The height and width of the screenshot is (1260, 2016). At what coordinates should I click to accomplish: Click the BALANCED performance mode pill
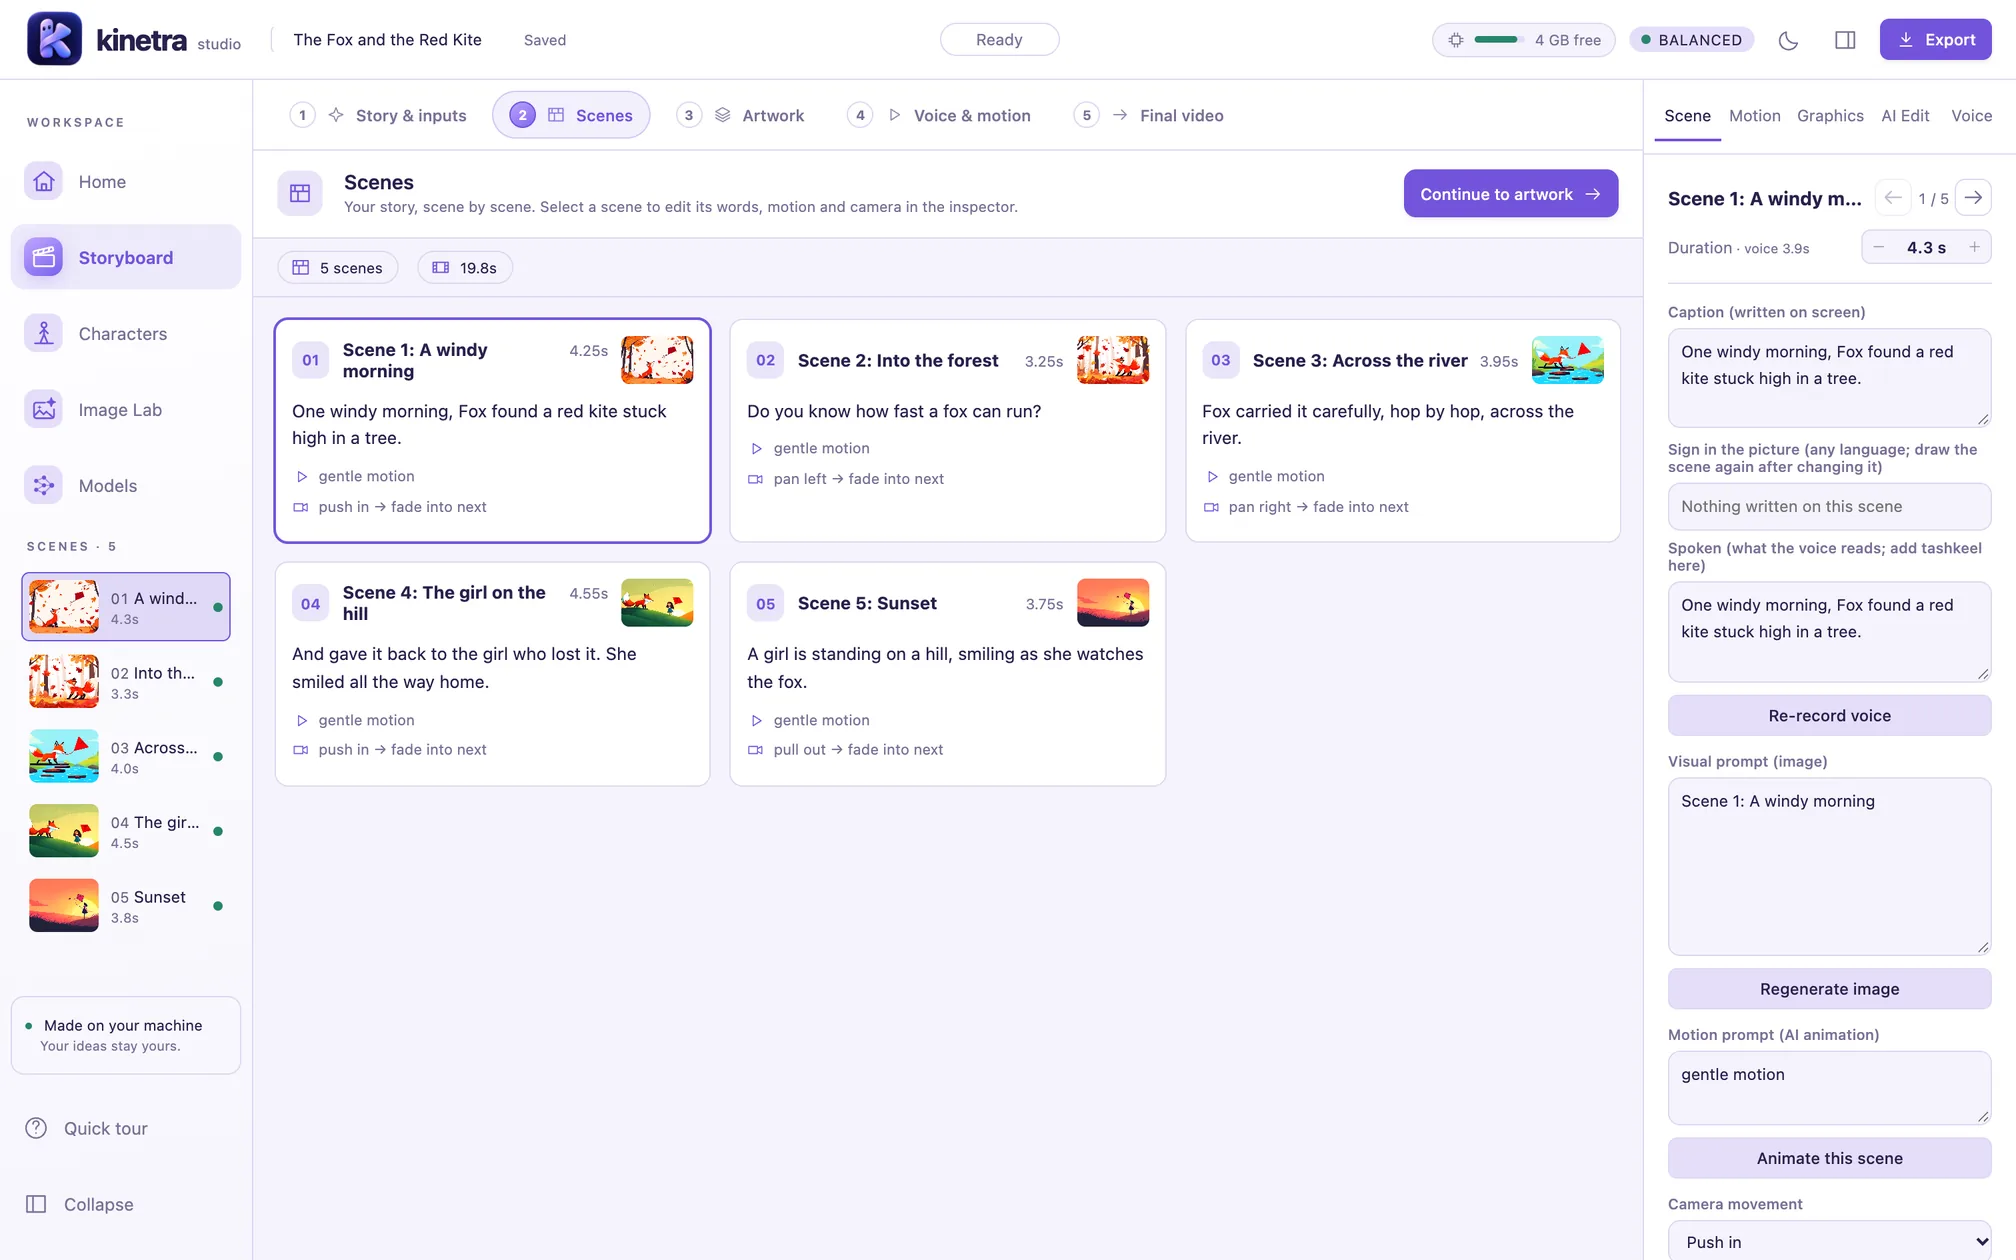point(1692,40)
